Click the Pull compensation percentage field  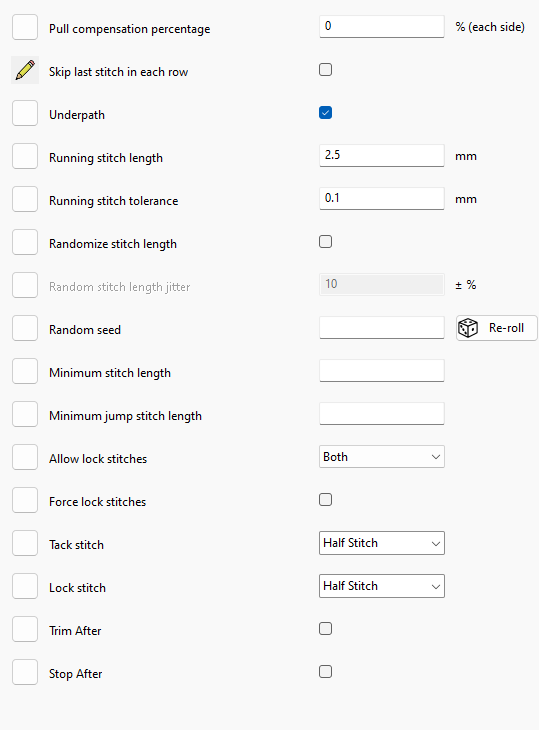point(382,27)
